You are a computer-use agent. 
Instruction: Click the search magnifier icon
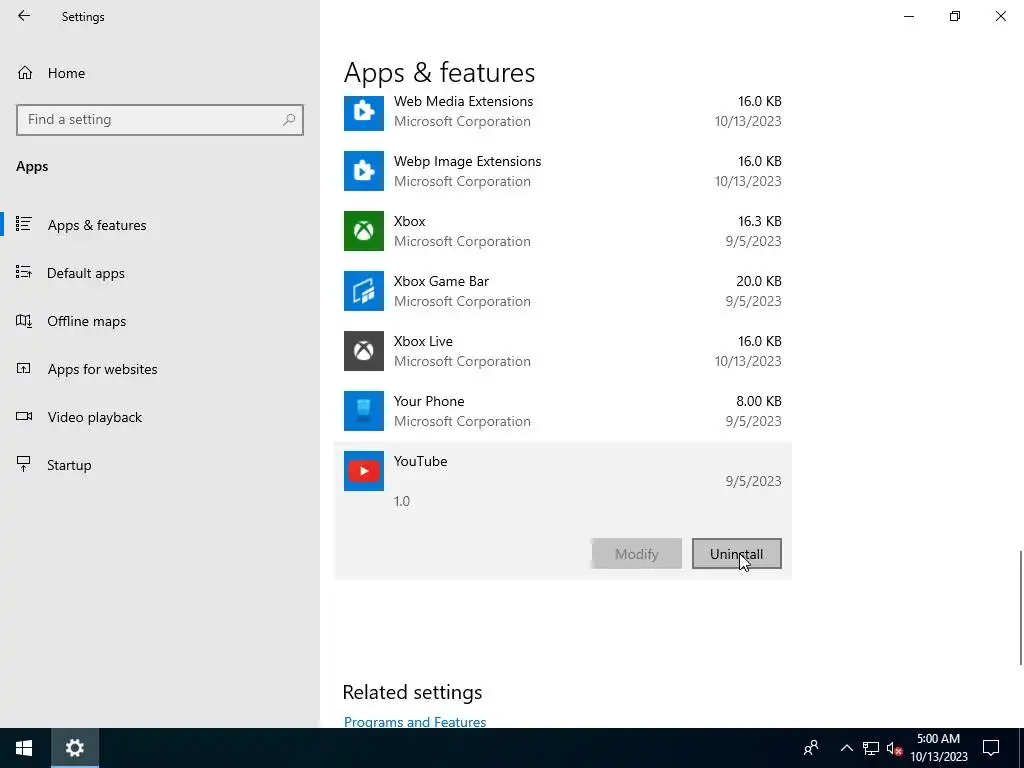(x=289, y=120)
